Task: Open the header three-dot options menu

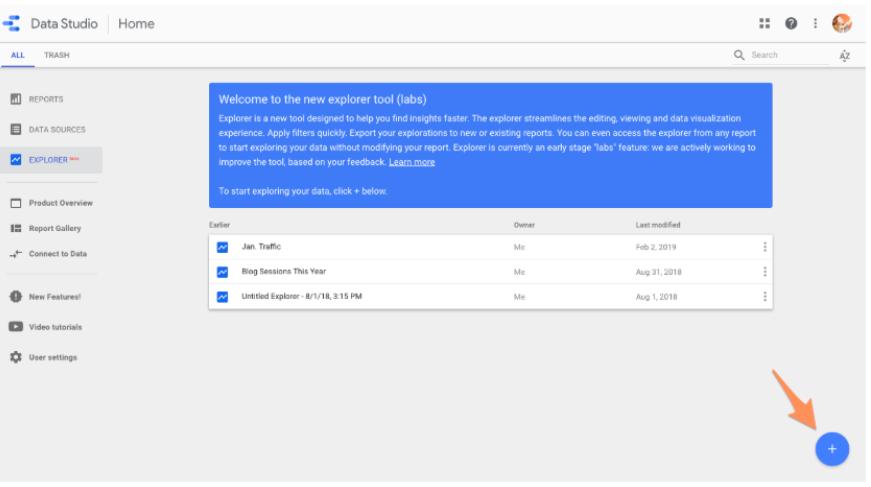Action: [x=815, y=23]
